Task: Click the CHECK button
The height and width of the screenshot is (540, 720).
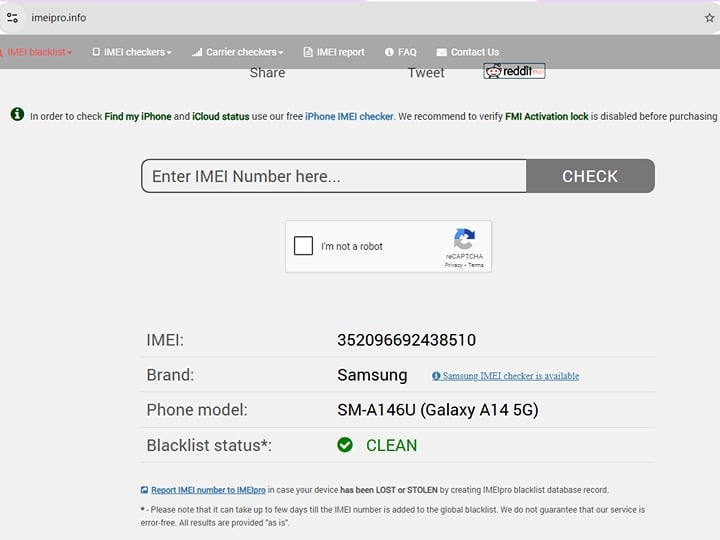Action: (x=590, y=176)
